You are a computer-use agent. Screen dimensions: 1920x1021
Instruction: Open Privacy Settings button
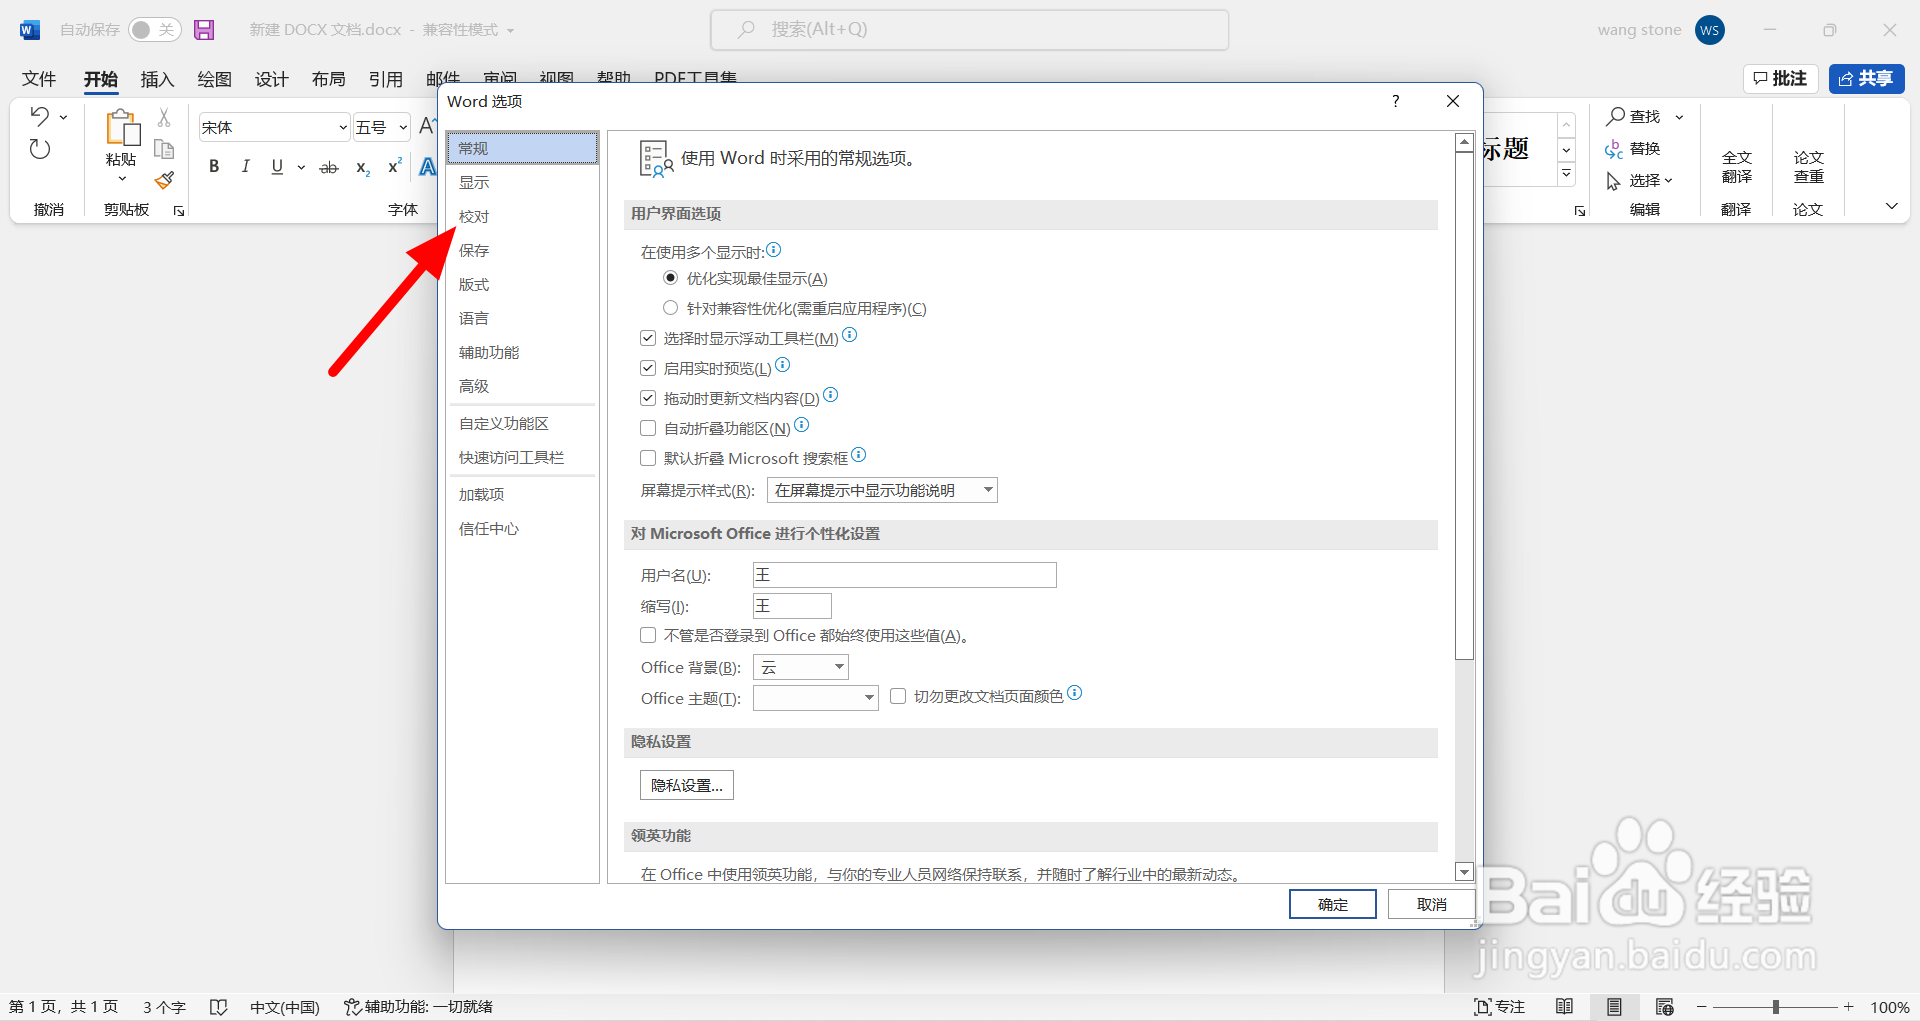687,785
